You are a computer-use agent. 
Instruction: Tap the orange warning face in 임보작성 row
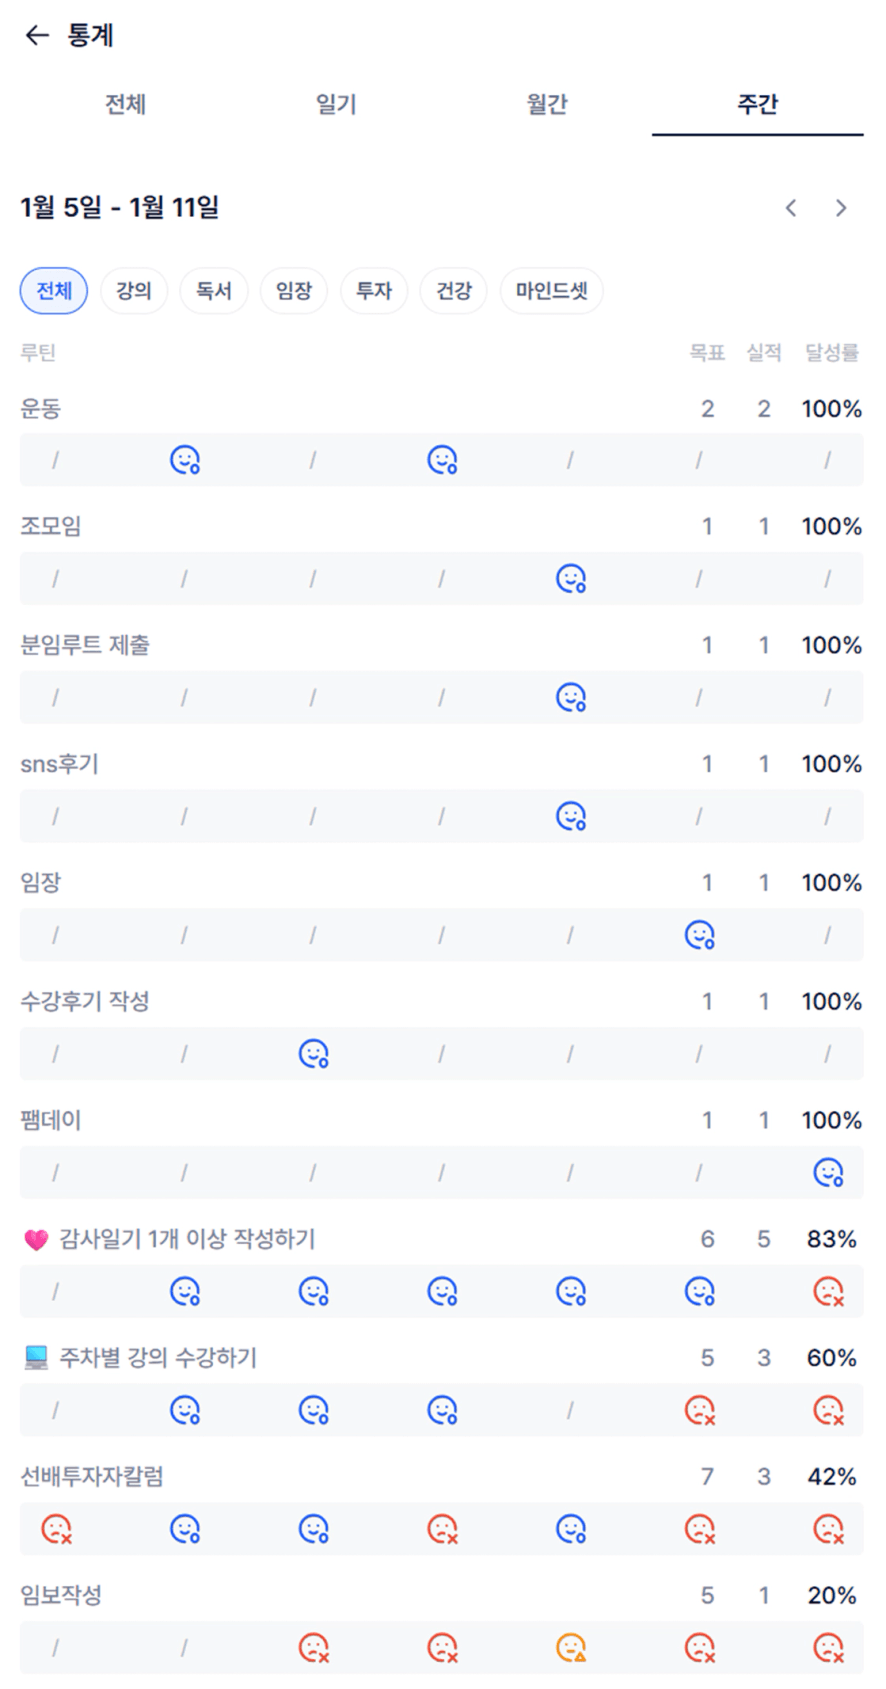(571, 1647)
